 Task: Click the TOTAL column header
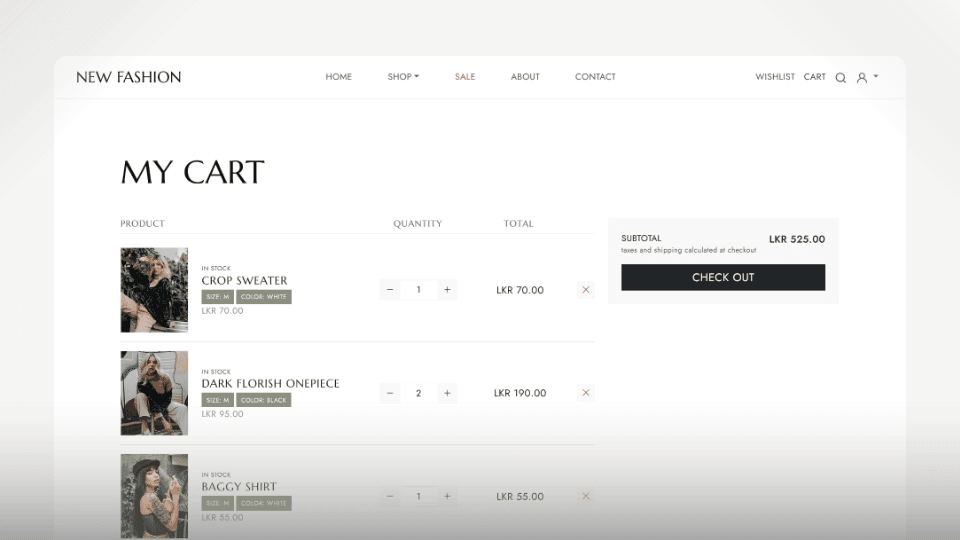[x=518, y=224]
